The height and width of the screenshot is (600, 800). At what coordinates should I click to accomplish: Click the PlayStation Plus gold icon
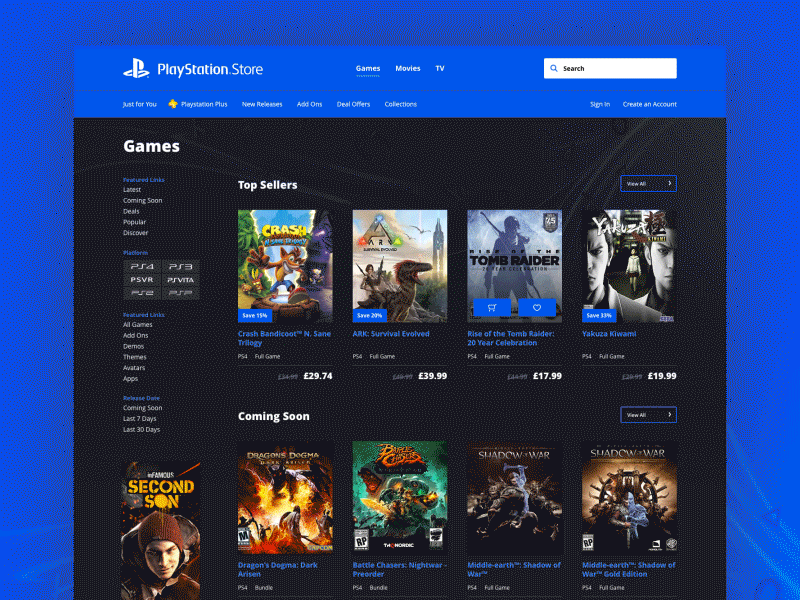click(173, 104)
